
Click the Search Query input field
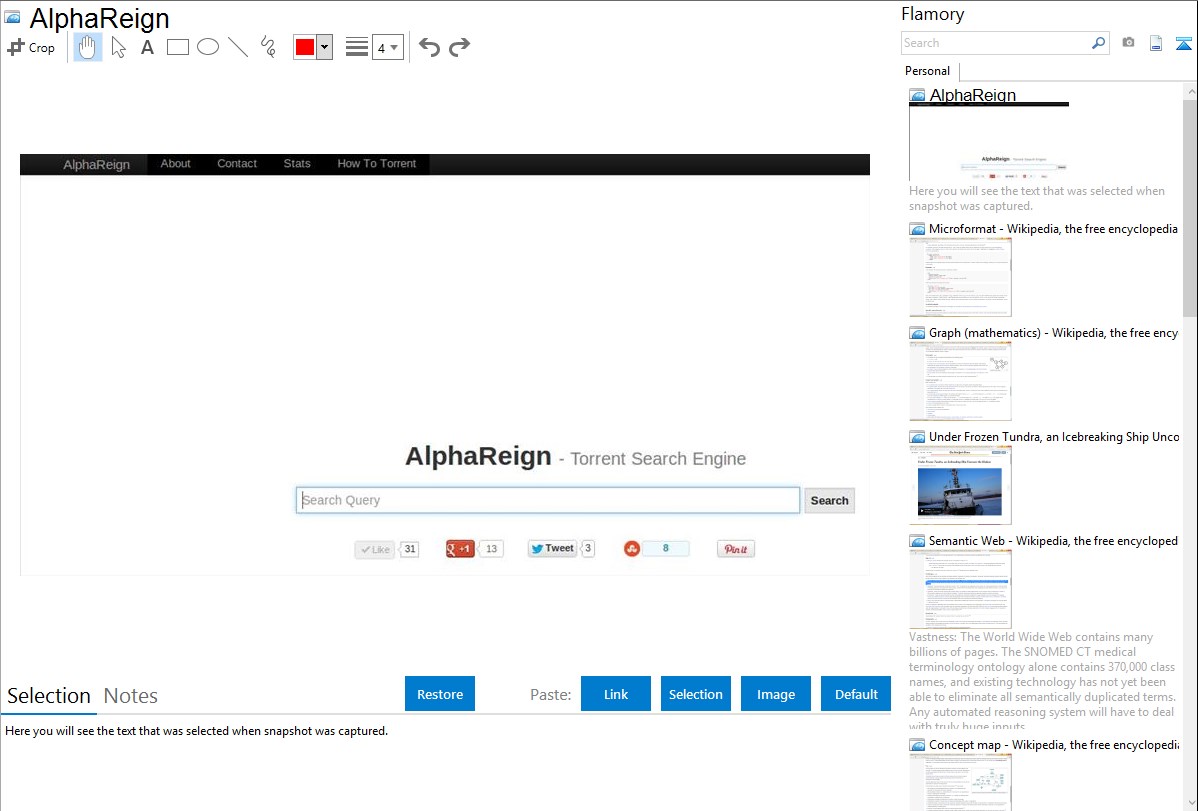pos(548,500)
